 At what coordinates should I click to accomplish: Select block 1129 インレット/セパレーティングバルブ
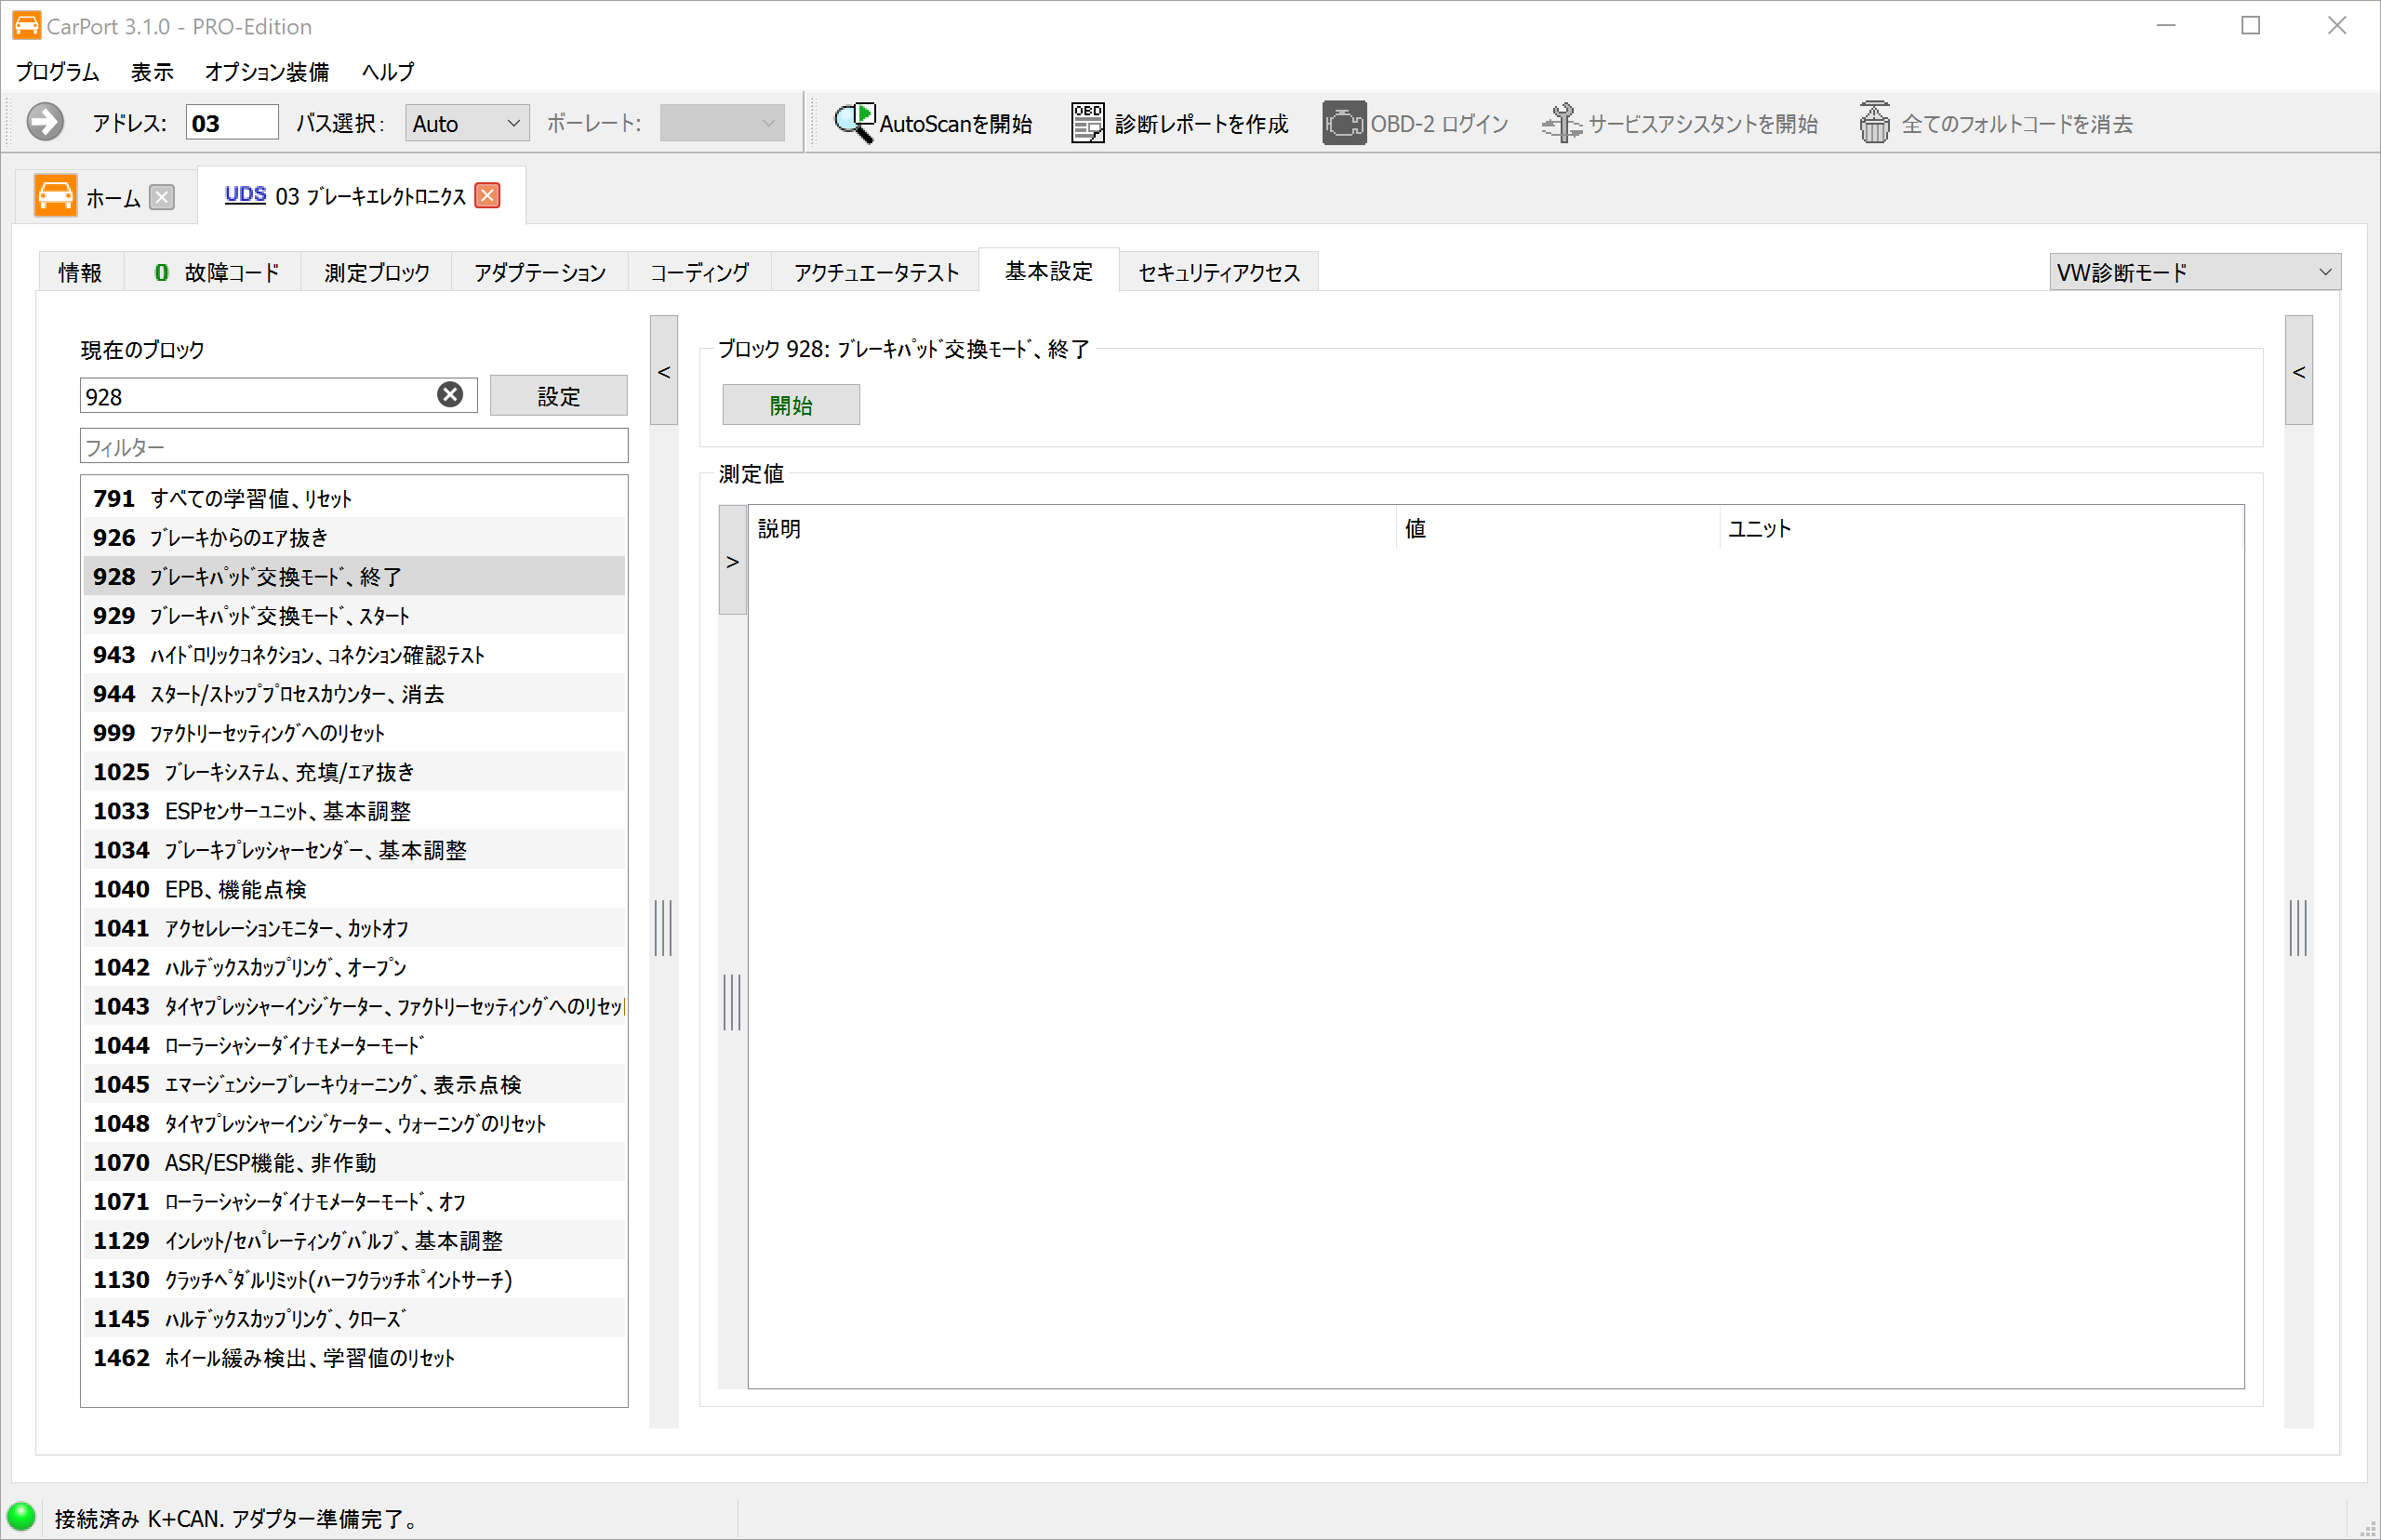pos(354,1240)
